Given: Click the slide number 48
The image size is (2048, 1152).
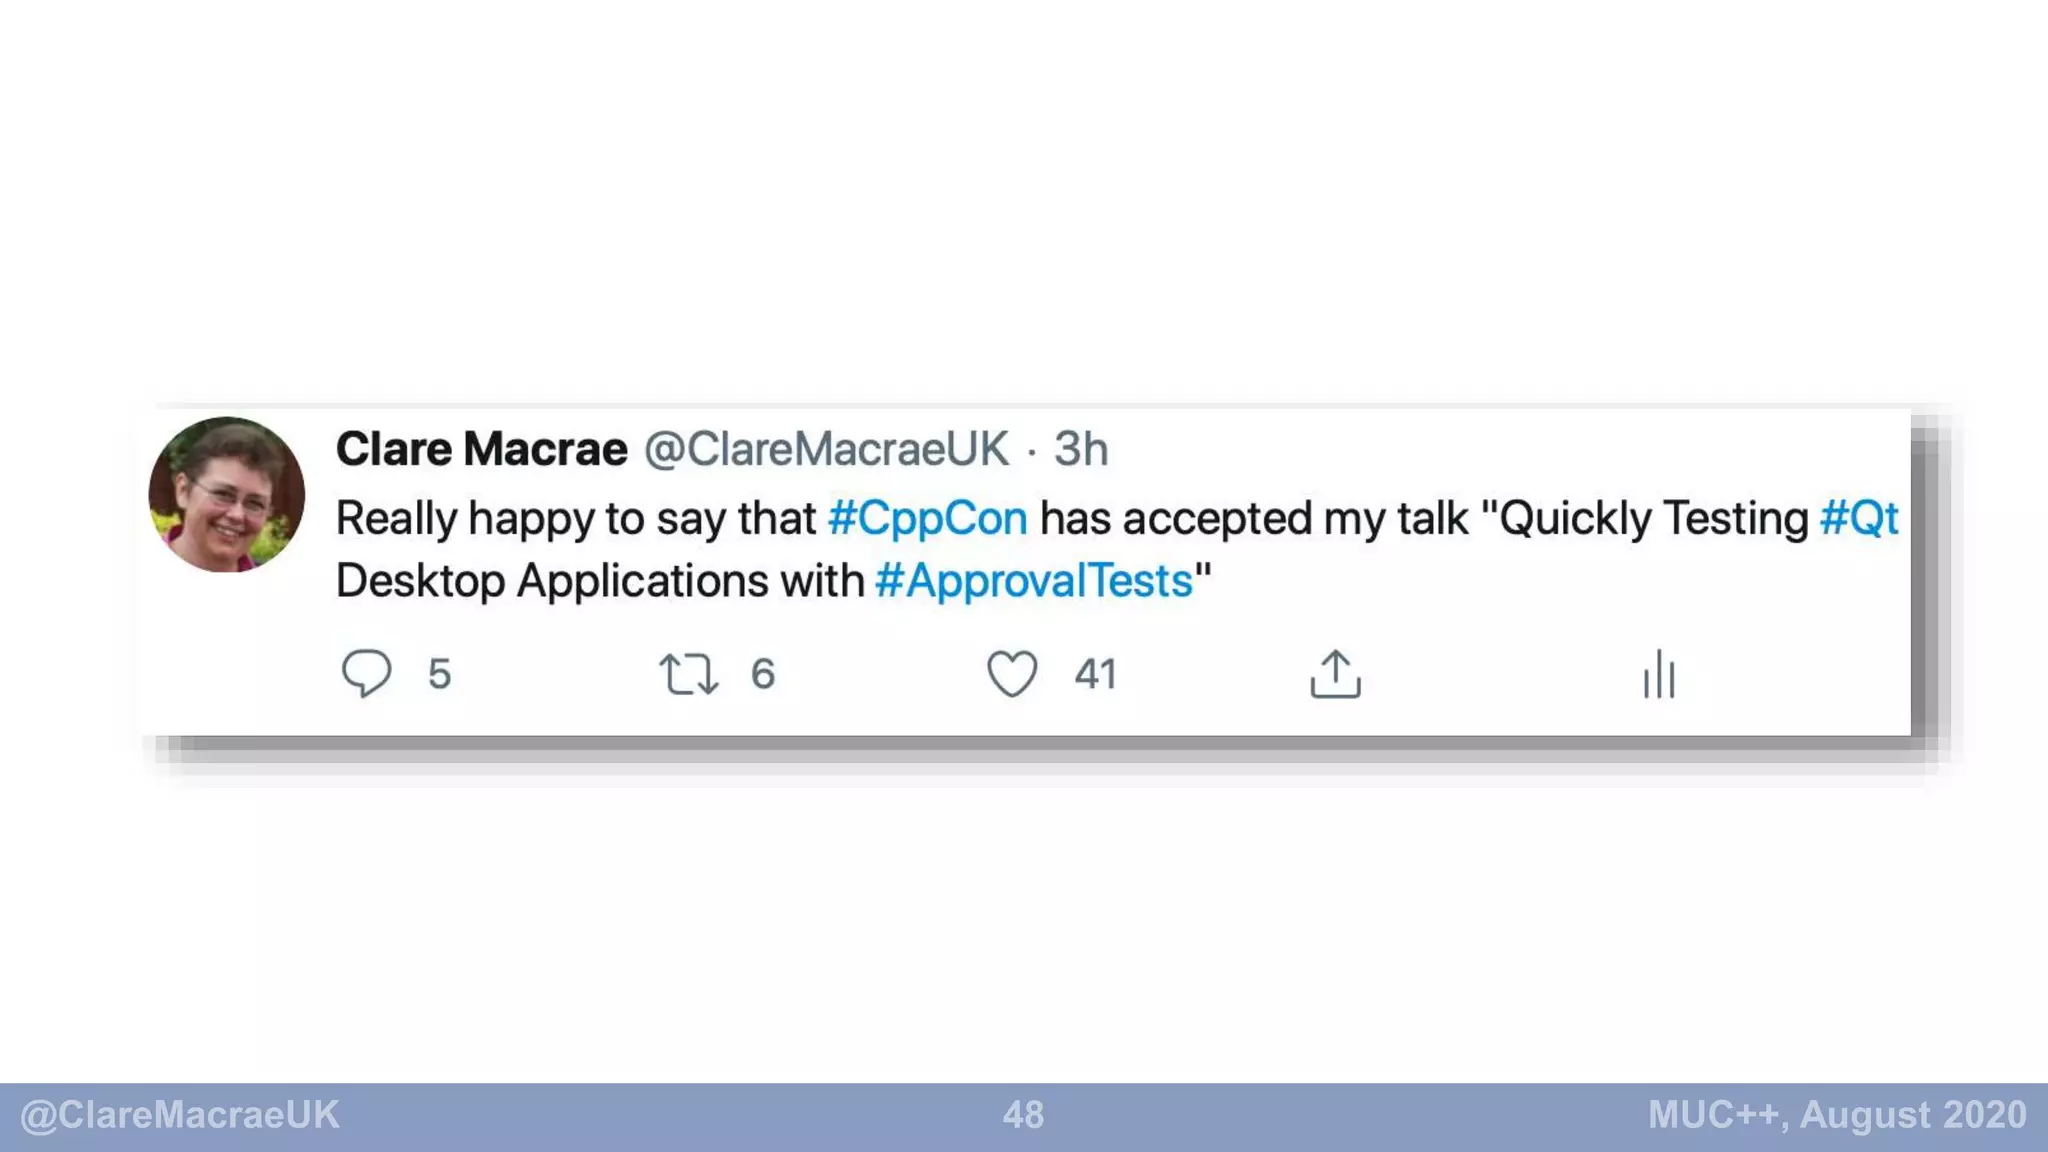Looking at the screenshot, I should [1023, 1115].
